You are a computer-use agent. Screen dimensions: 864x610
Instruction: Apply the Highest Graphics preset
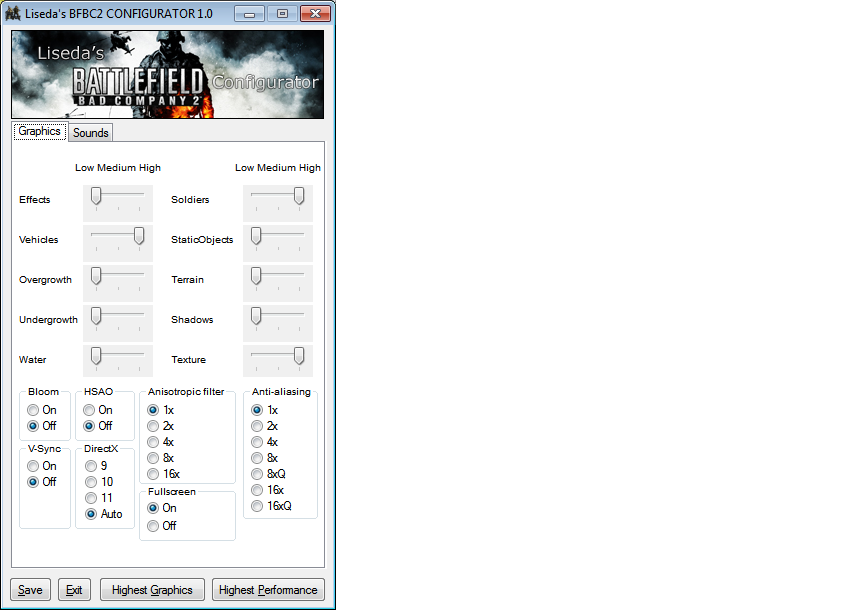pyautogui.click(x=152, y=590)
